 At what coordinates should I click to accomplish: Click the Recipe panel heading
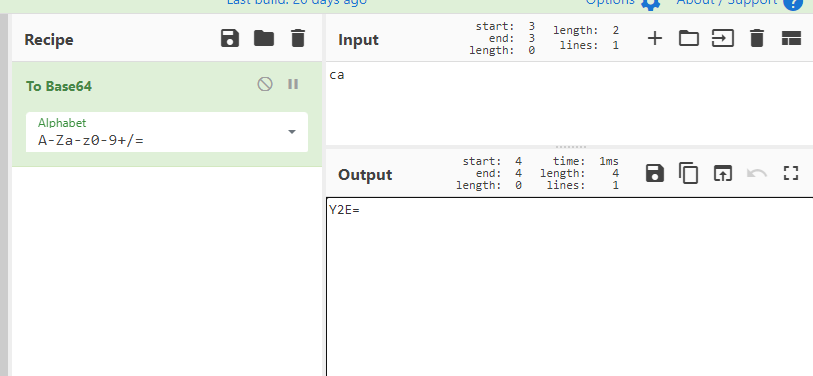(x=49, y=40)
